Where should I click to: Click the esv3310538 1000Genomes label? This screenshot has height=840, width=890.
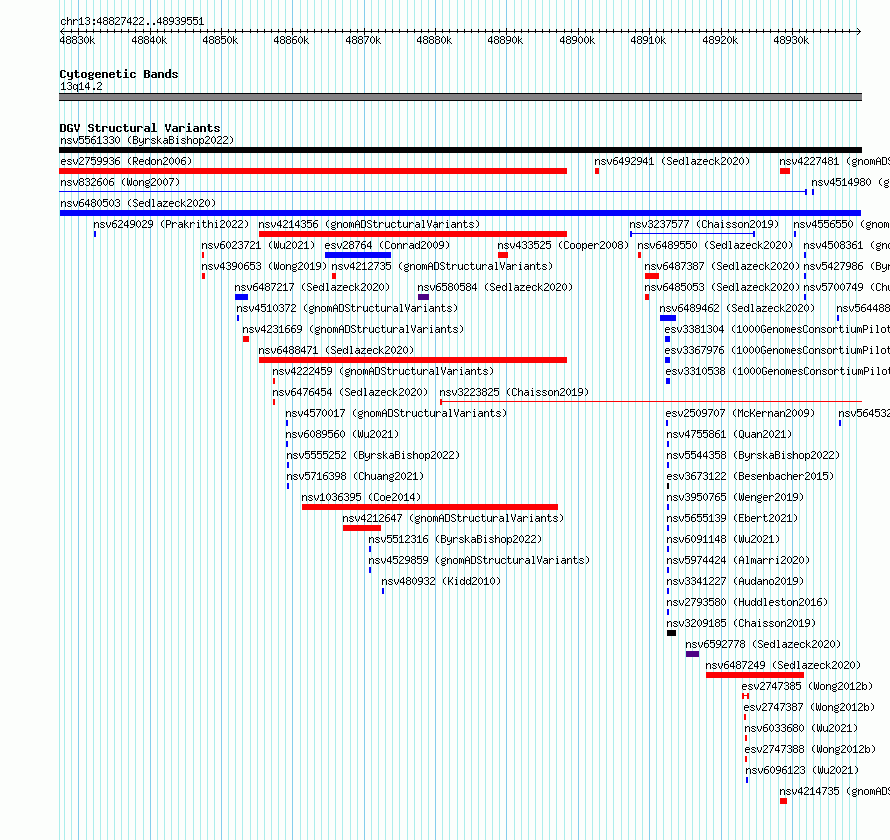pyautogui.click(x=778, y=371)
